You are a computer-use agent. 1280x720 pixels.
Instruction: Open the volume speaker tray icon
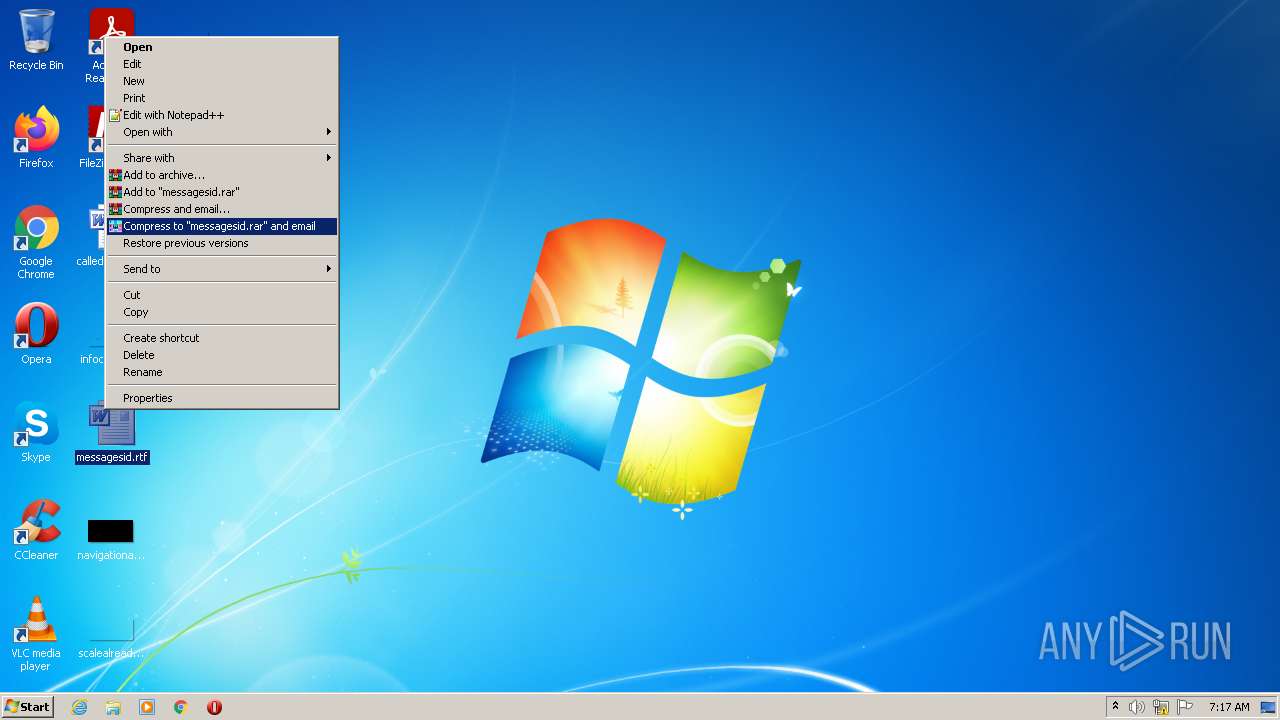coord(1137,707)
